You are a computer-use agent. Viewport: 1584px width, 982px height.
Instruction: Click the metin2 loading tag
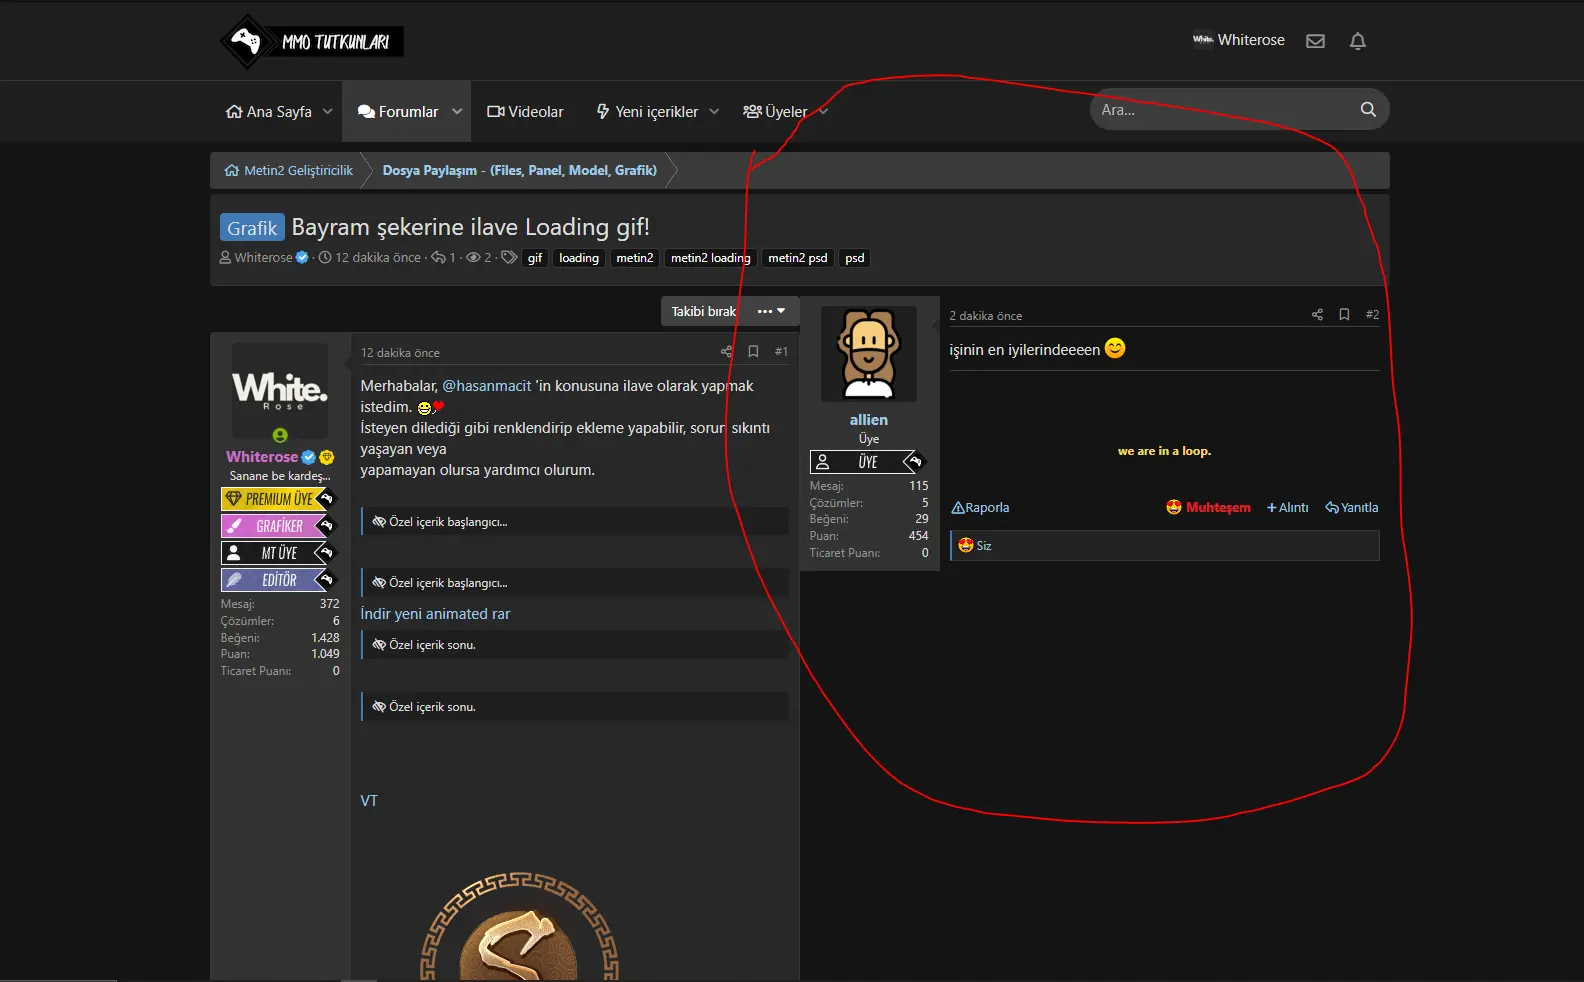point(711,258)
